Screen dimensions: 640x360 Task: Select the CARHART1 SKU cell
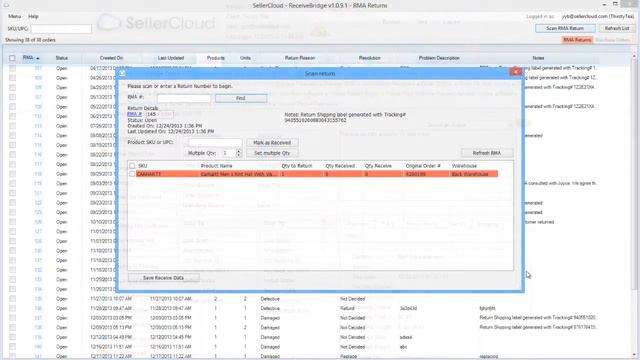pos(149,174)
